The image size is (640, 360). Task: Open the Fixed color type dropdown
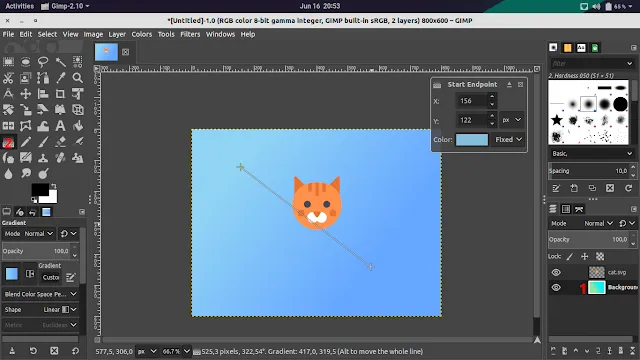tap(508, 140)
